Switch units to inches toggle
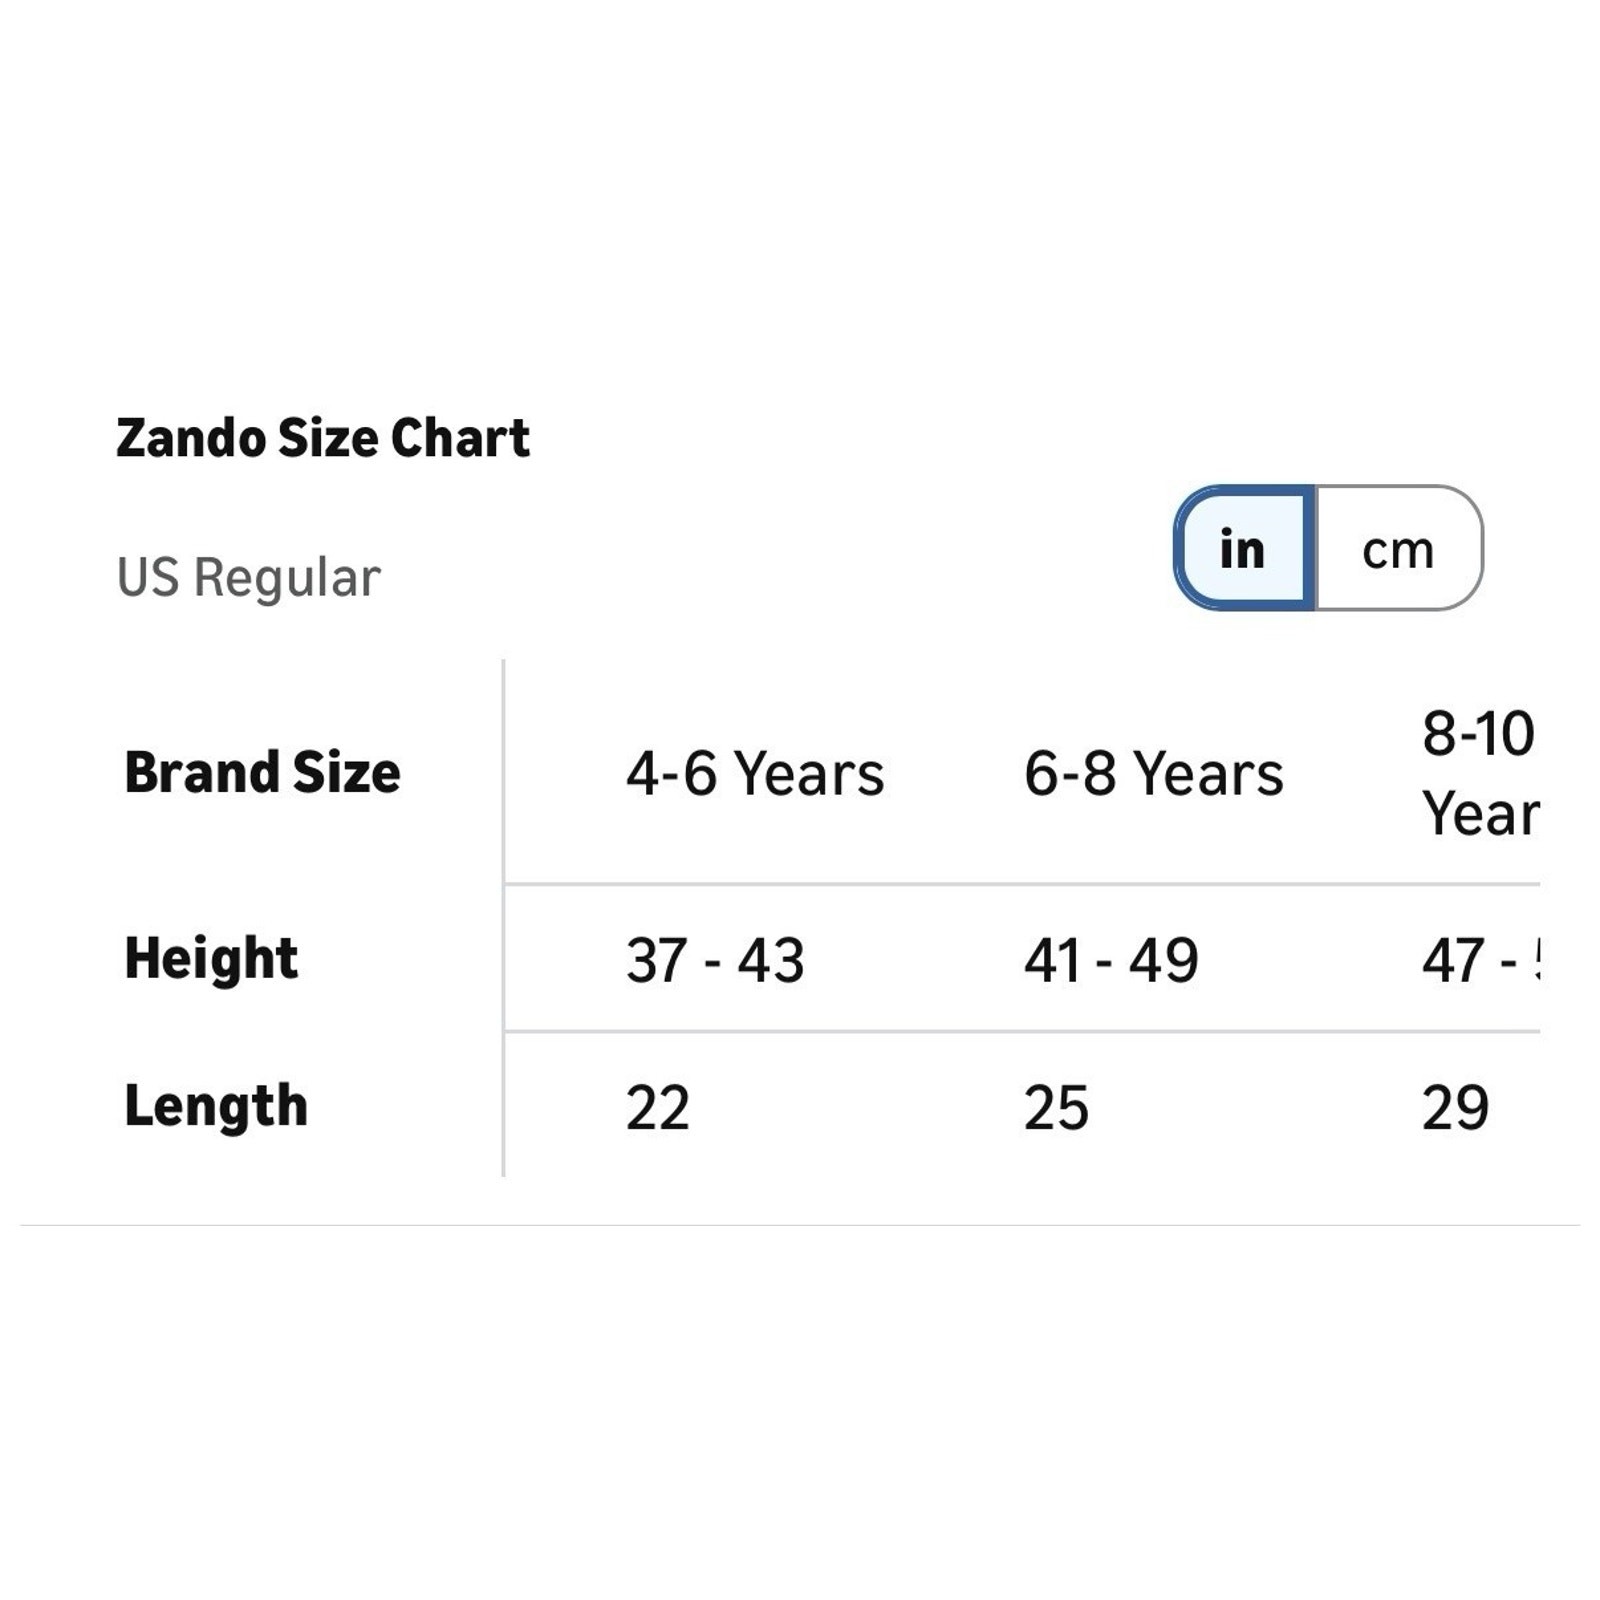This screenshot has height=1600, width=1600. pos(1245,548)
